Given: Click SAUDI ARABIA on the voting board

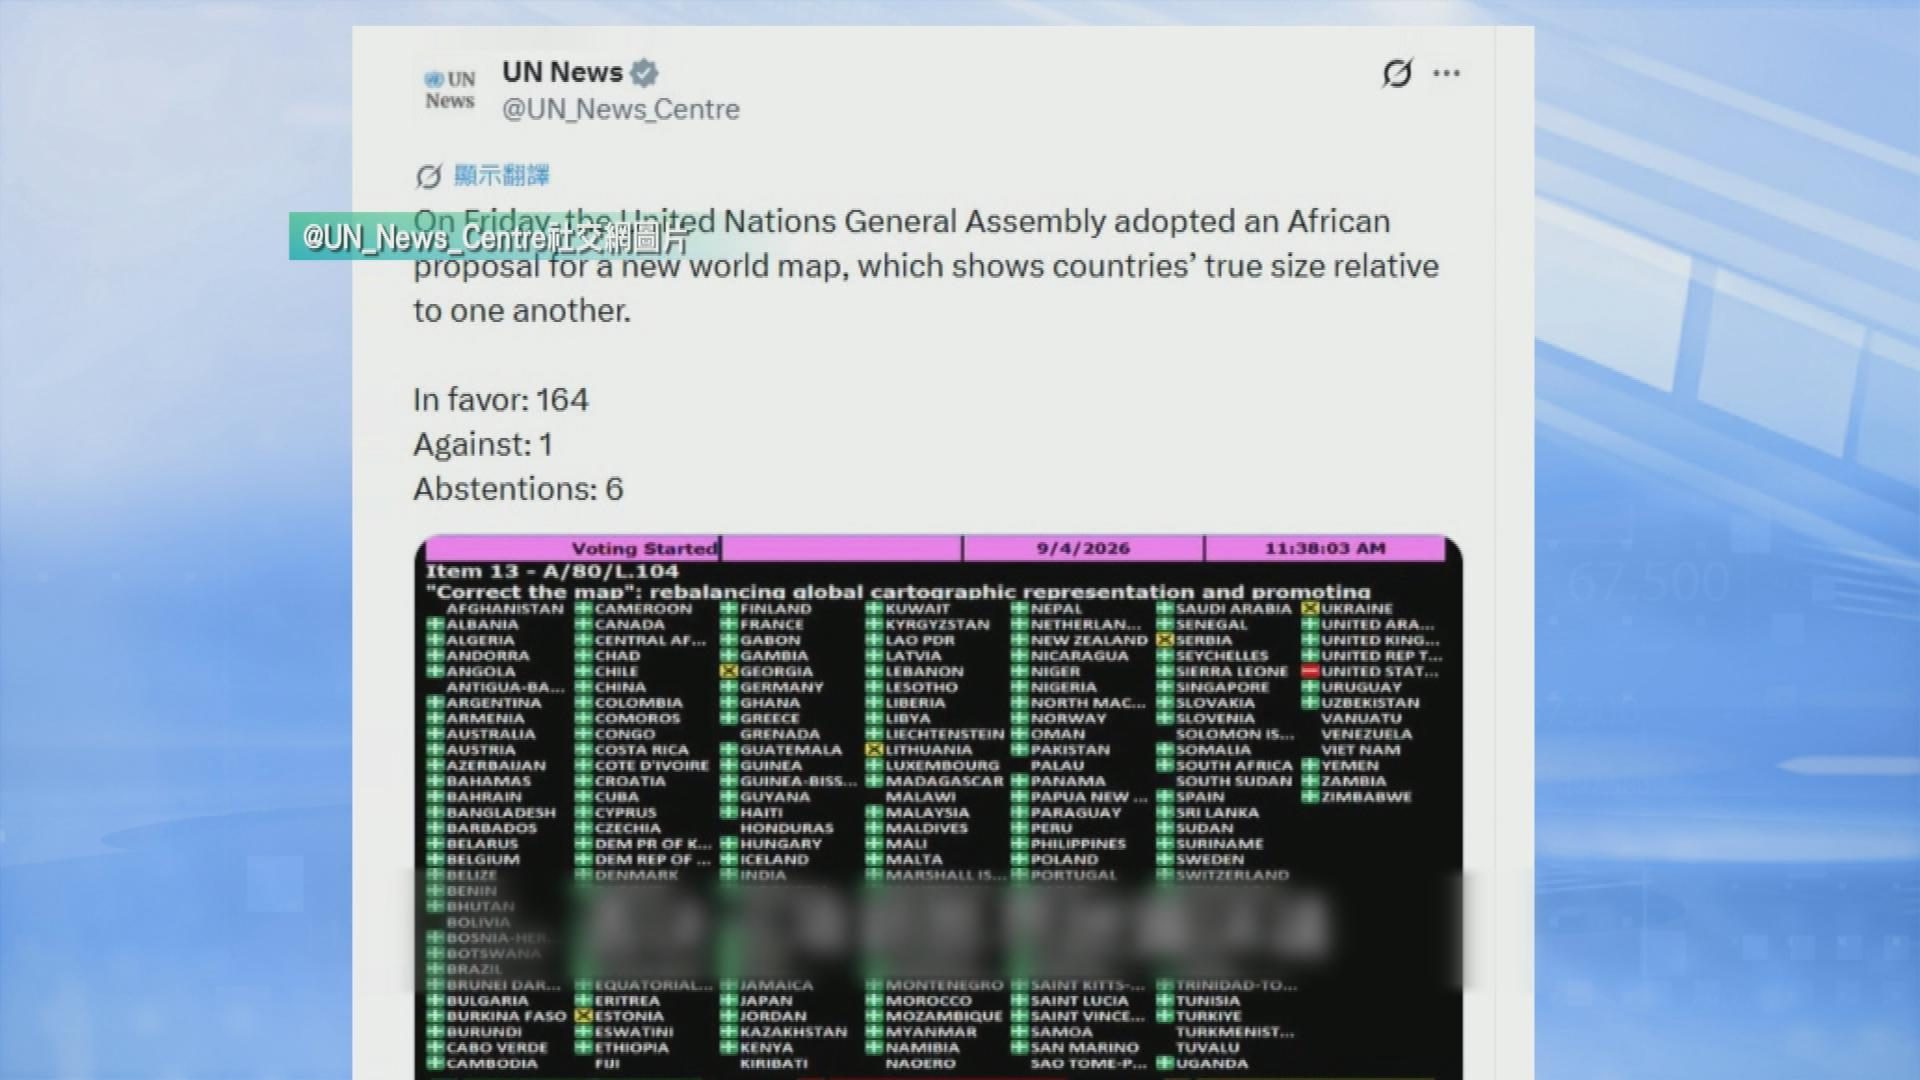Looking at the screenshot, I should pyautogui.click(x=1234, y=608).
